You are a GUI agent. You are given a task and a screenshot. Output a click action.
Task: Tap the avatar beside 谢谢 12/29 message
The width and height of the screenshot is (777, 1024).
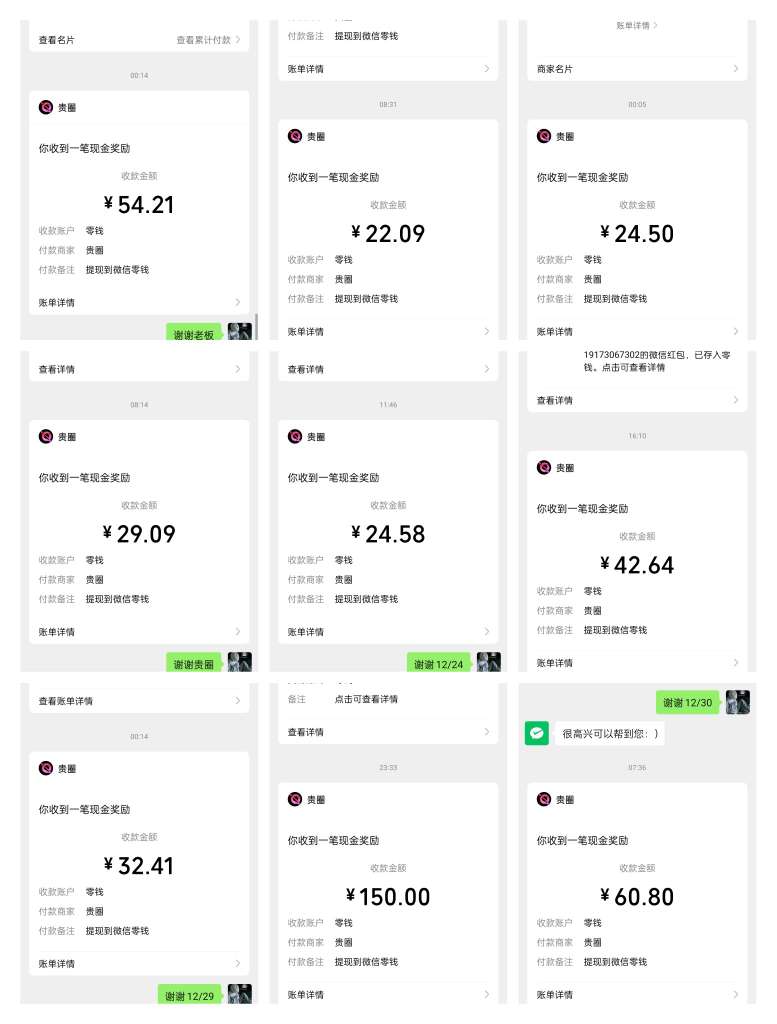[x=240, y=994]
